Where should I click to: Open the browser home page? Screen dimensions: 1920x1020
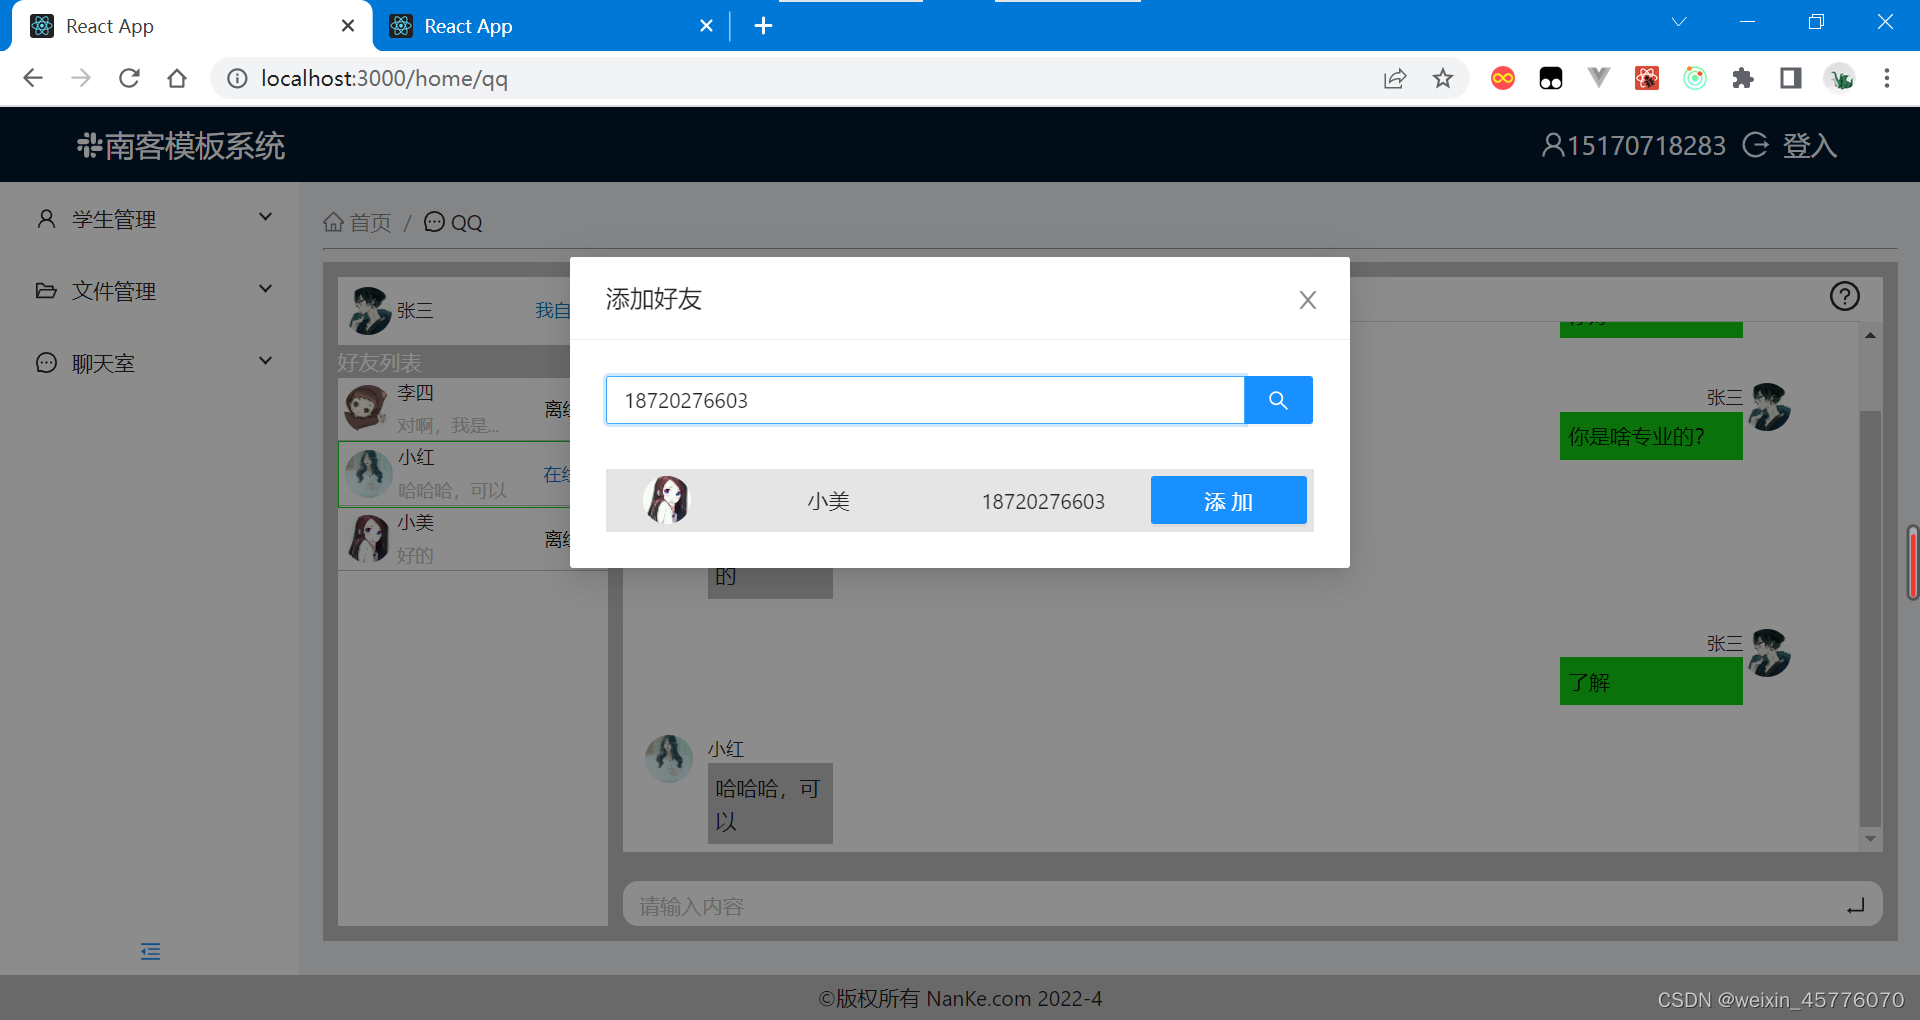[x=177, y=78]
